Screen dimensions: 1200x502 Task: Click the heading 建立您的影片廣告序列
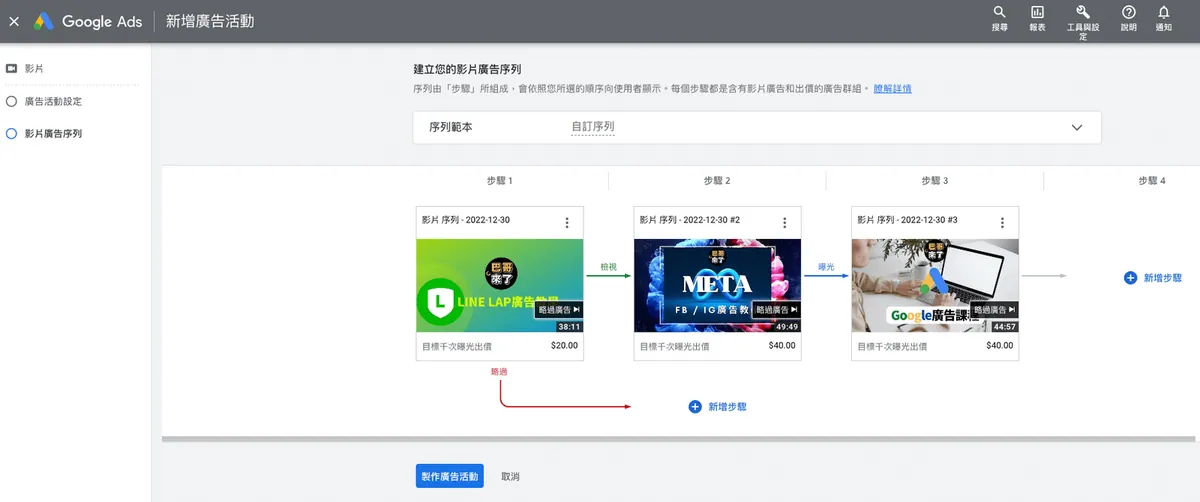[469, 70]
